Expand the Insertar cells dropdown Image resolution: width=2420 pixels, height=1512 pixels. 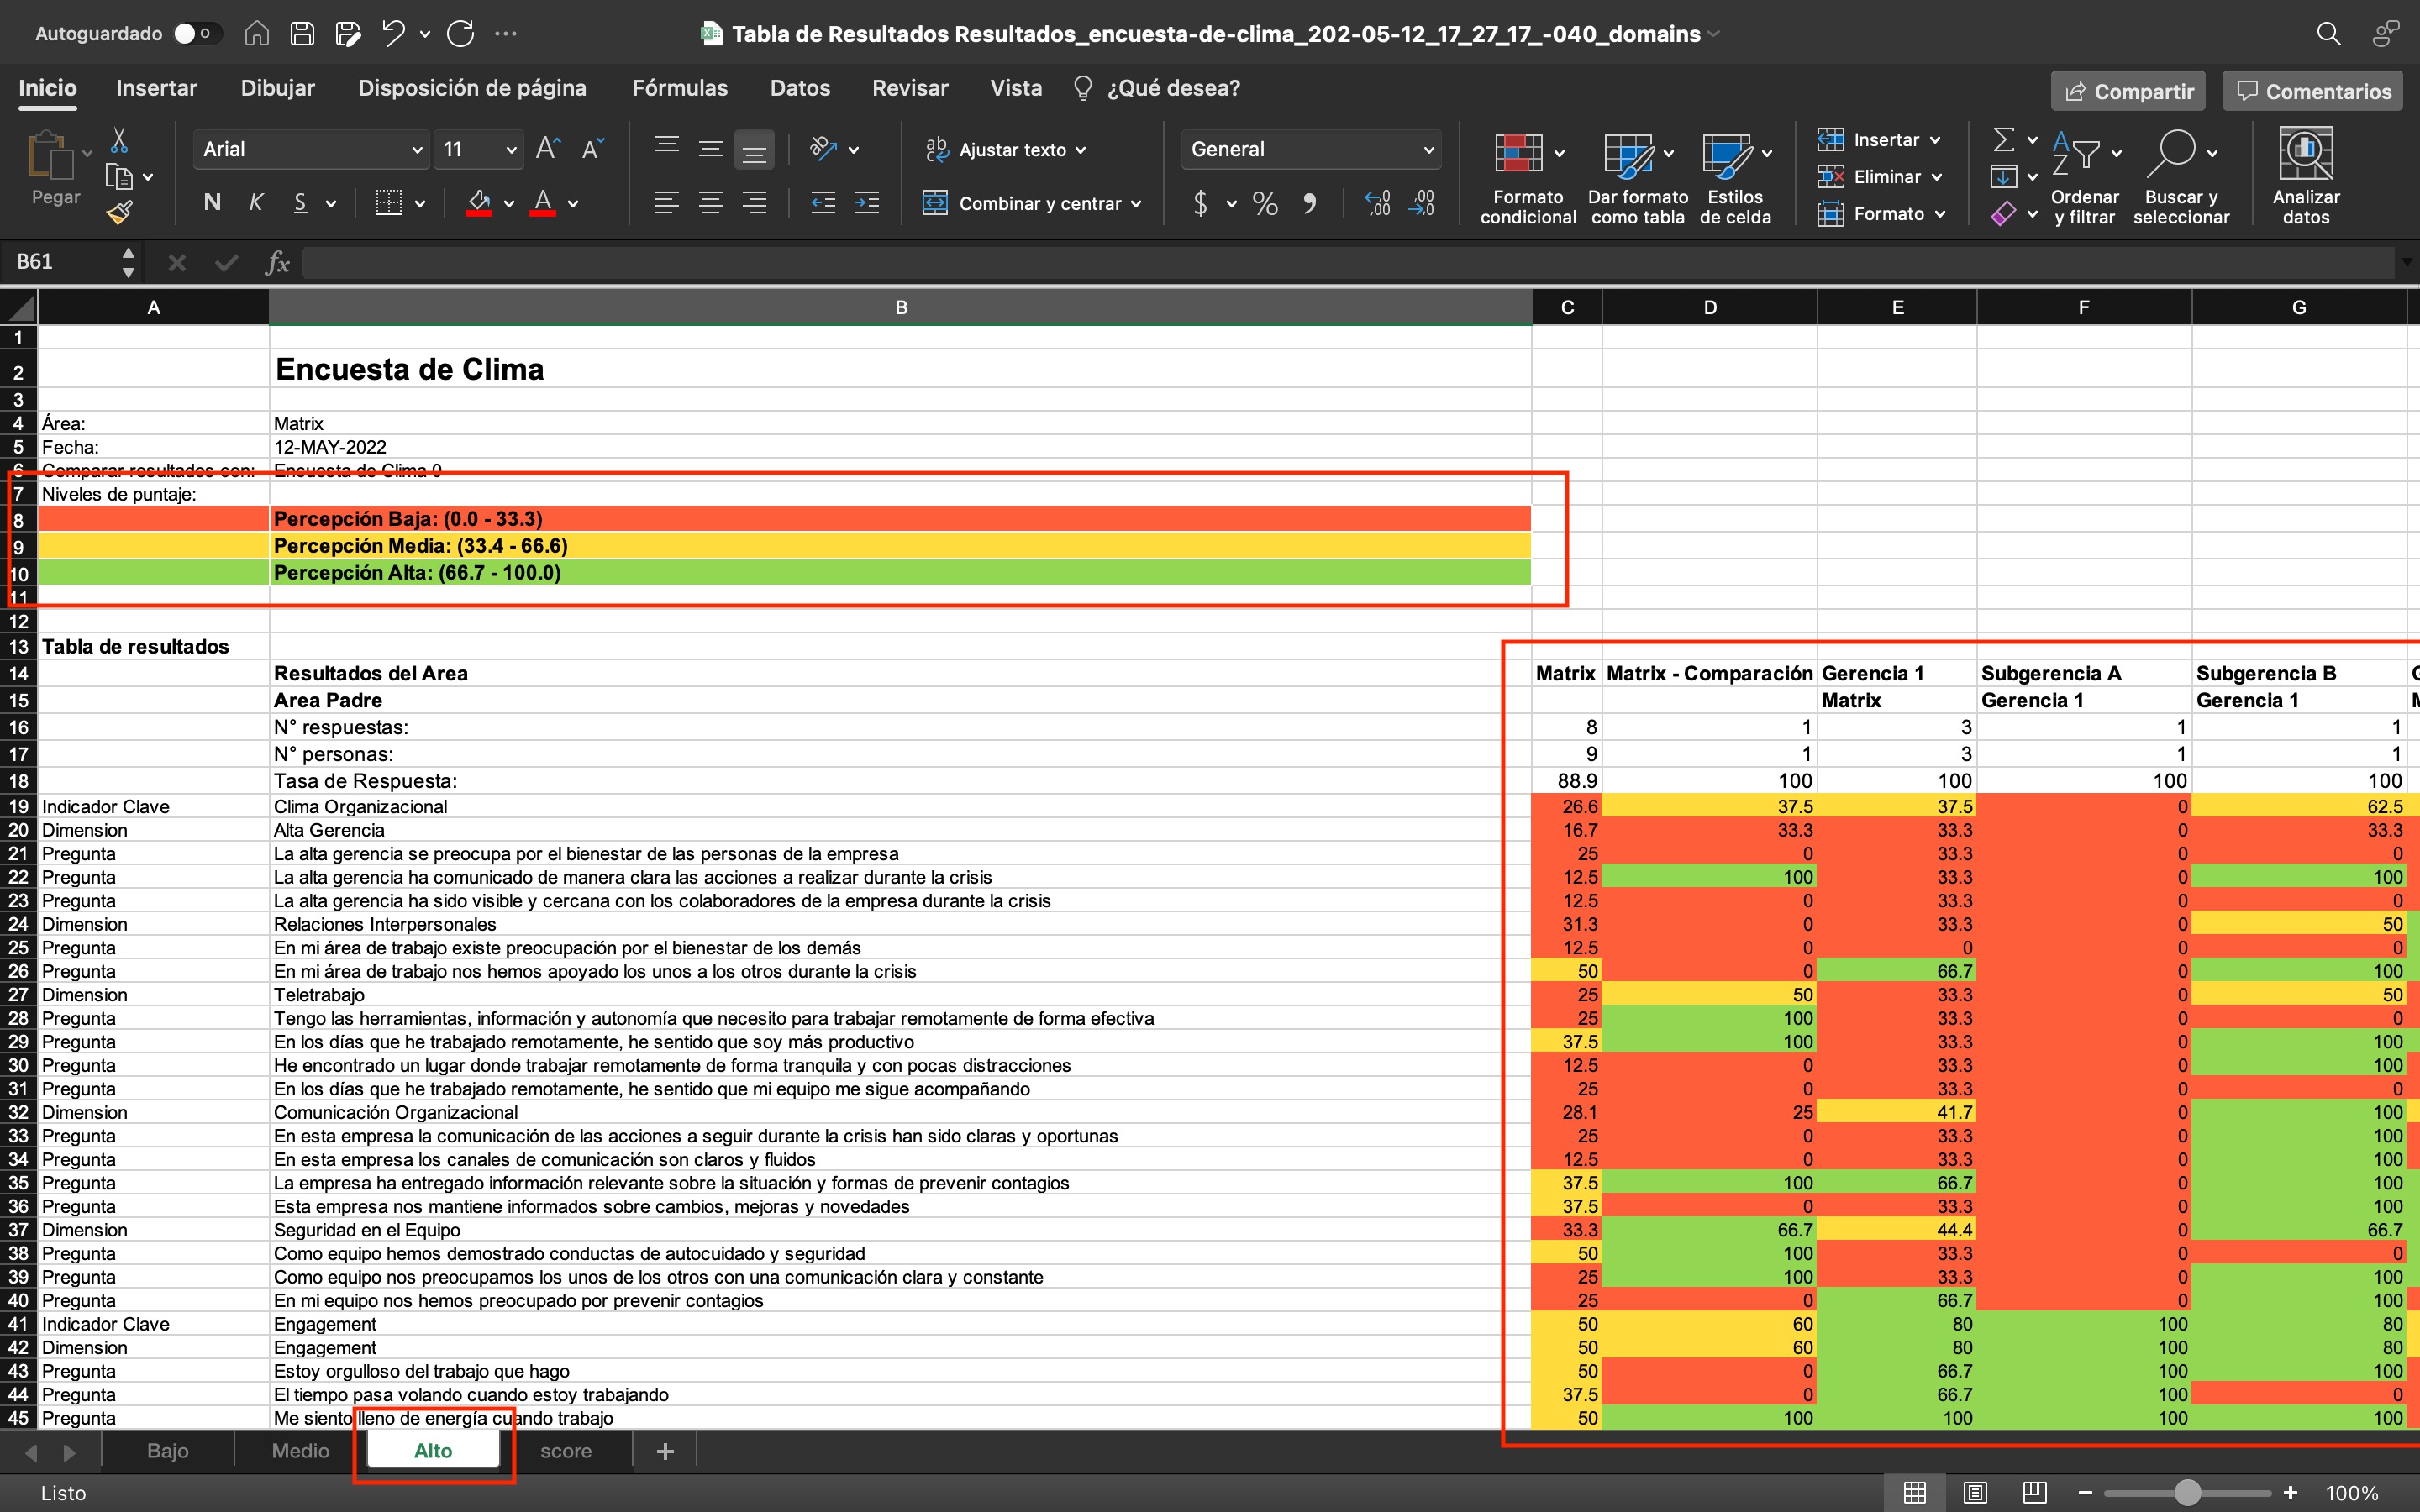tap(1936, 140)
